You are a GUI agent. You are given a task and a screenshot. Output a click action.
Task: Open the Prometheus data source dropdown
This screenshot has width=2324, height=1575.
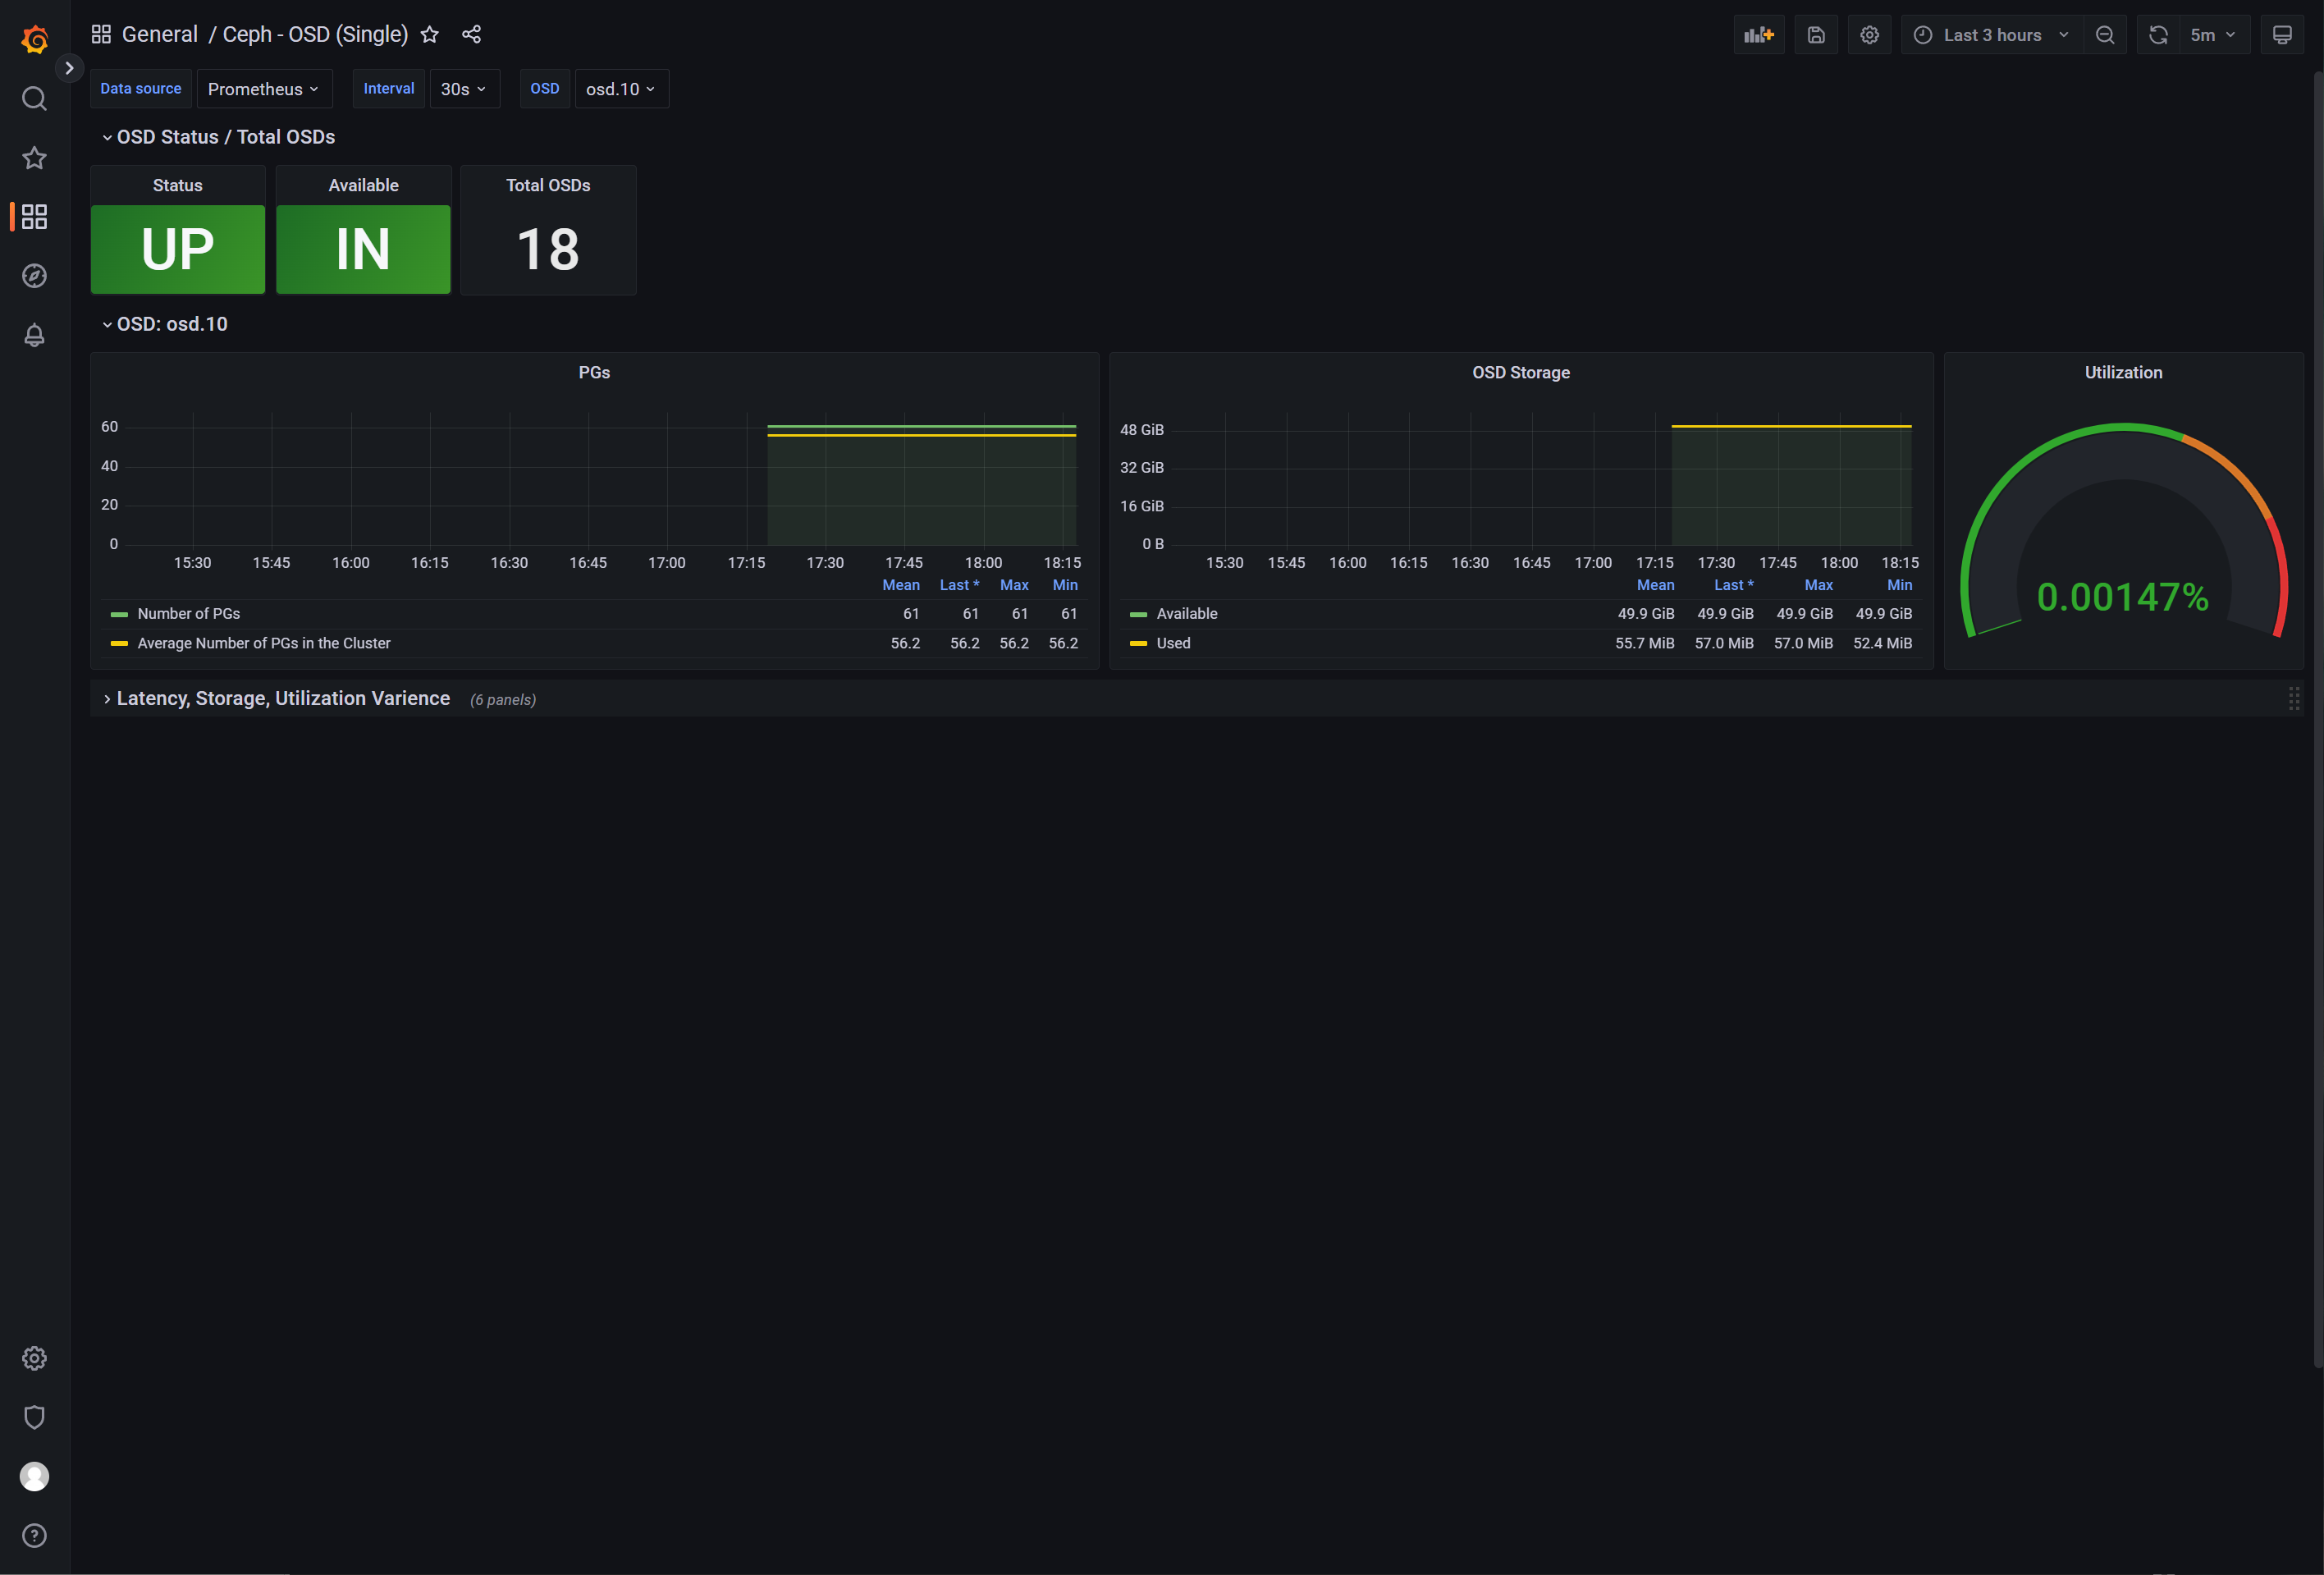pyautogui.click(x=263, y=89)
